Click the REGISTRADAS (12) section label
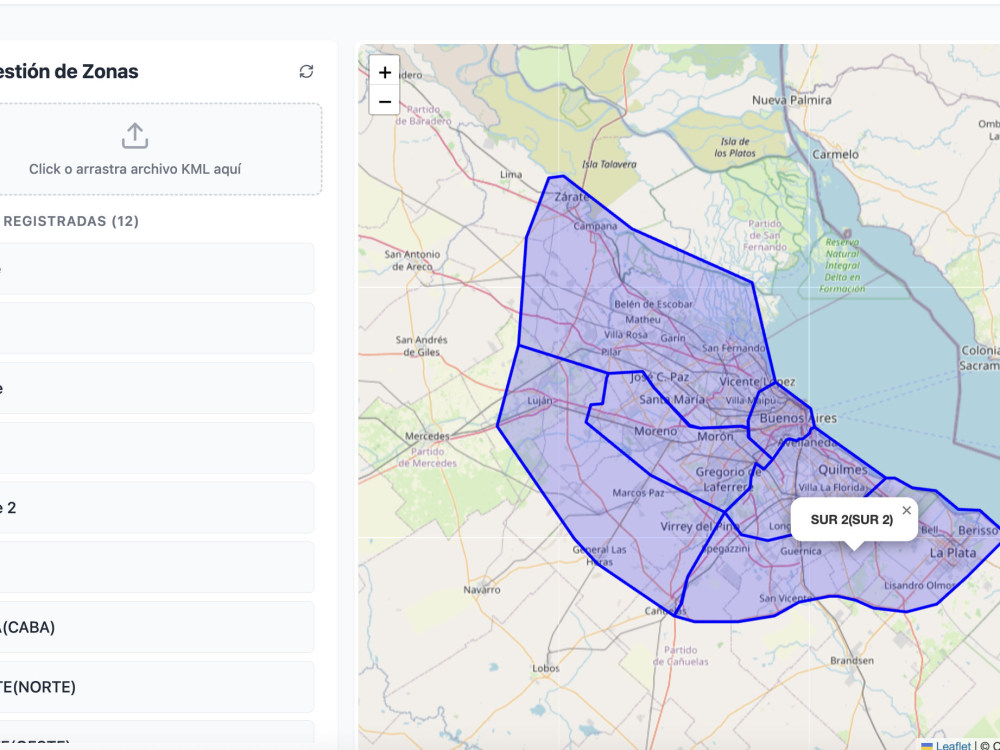The height and width of the screenshot is (750, 1000). click(x=70, y=221)
